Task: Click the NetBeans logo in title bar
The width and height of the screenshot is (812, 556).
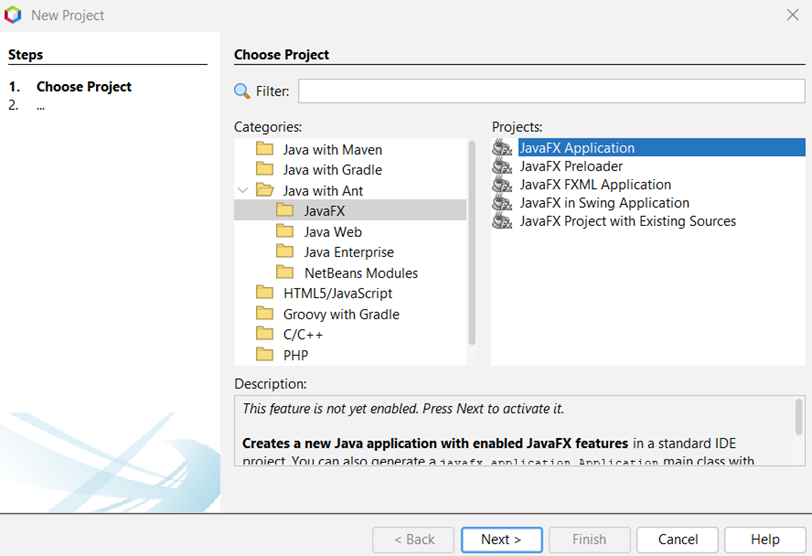Action: coord(13,15)
